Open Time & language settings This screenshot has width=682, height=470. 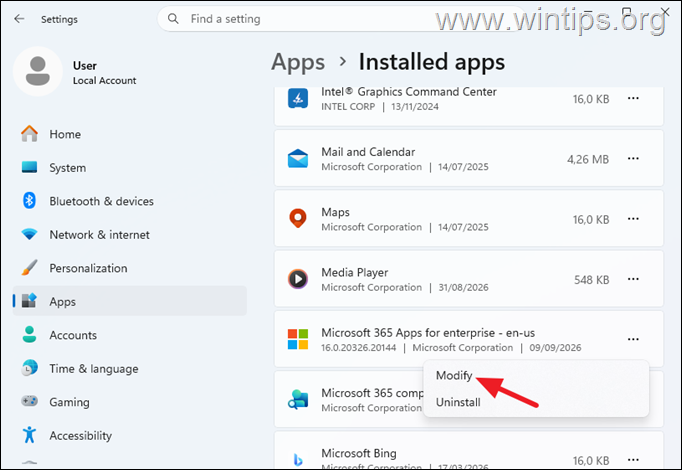pyautogui.click(x=130, y=368)
